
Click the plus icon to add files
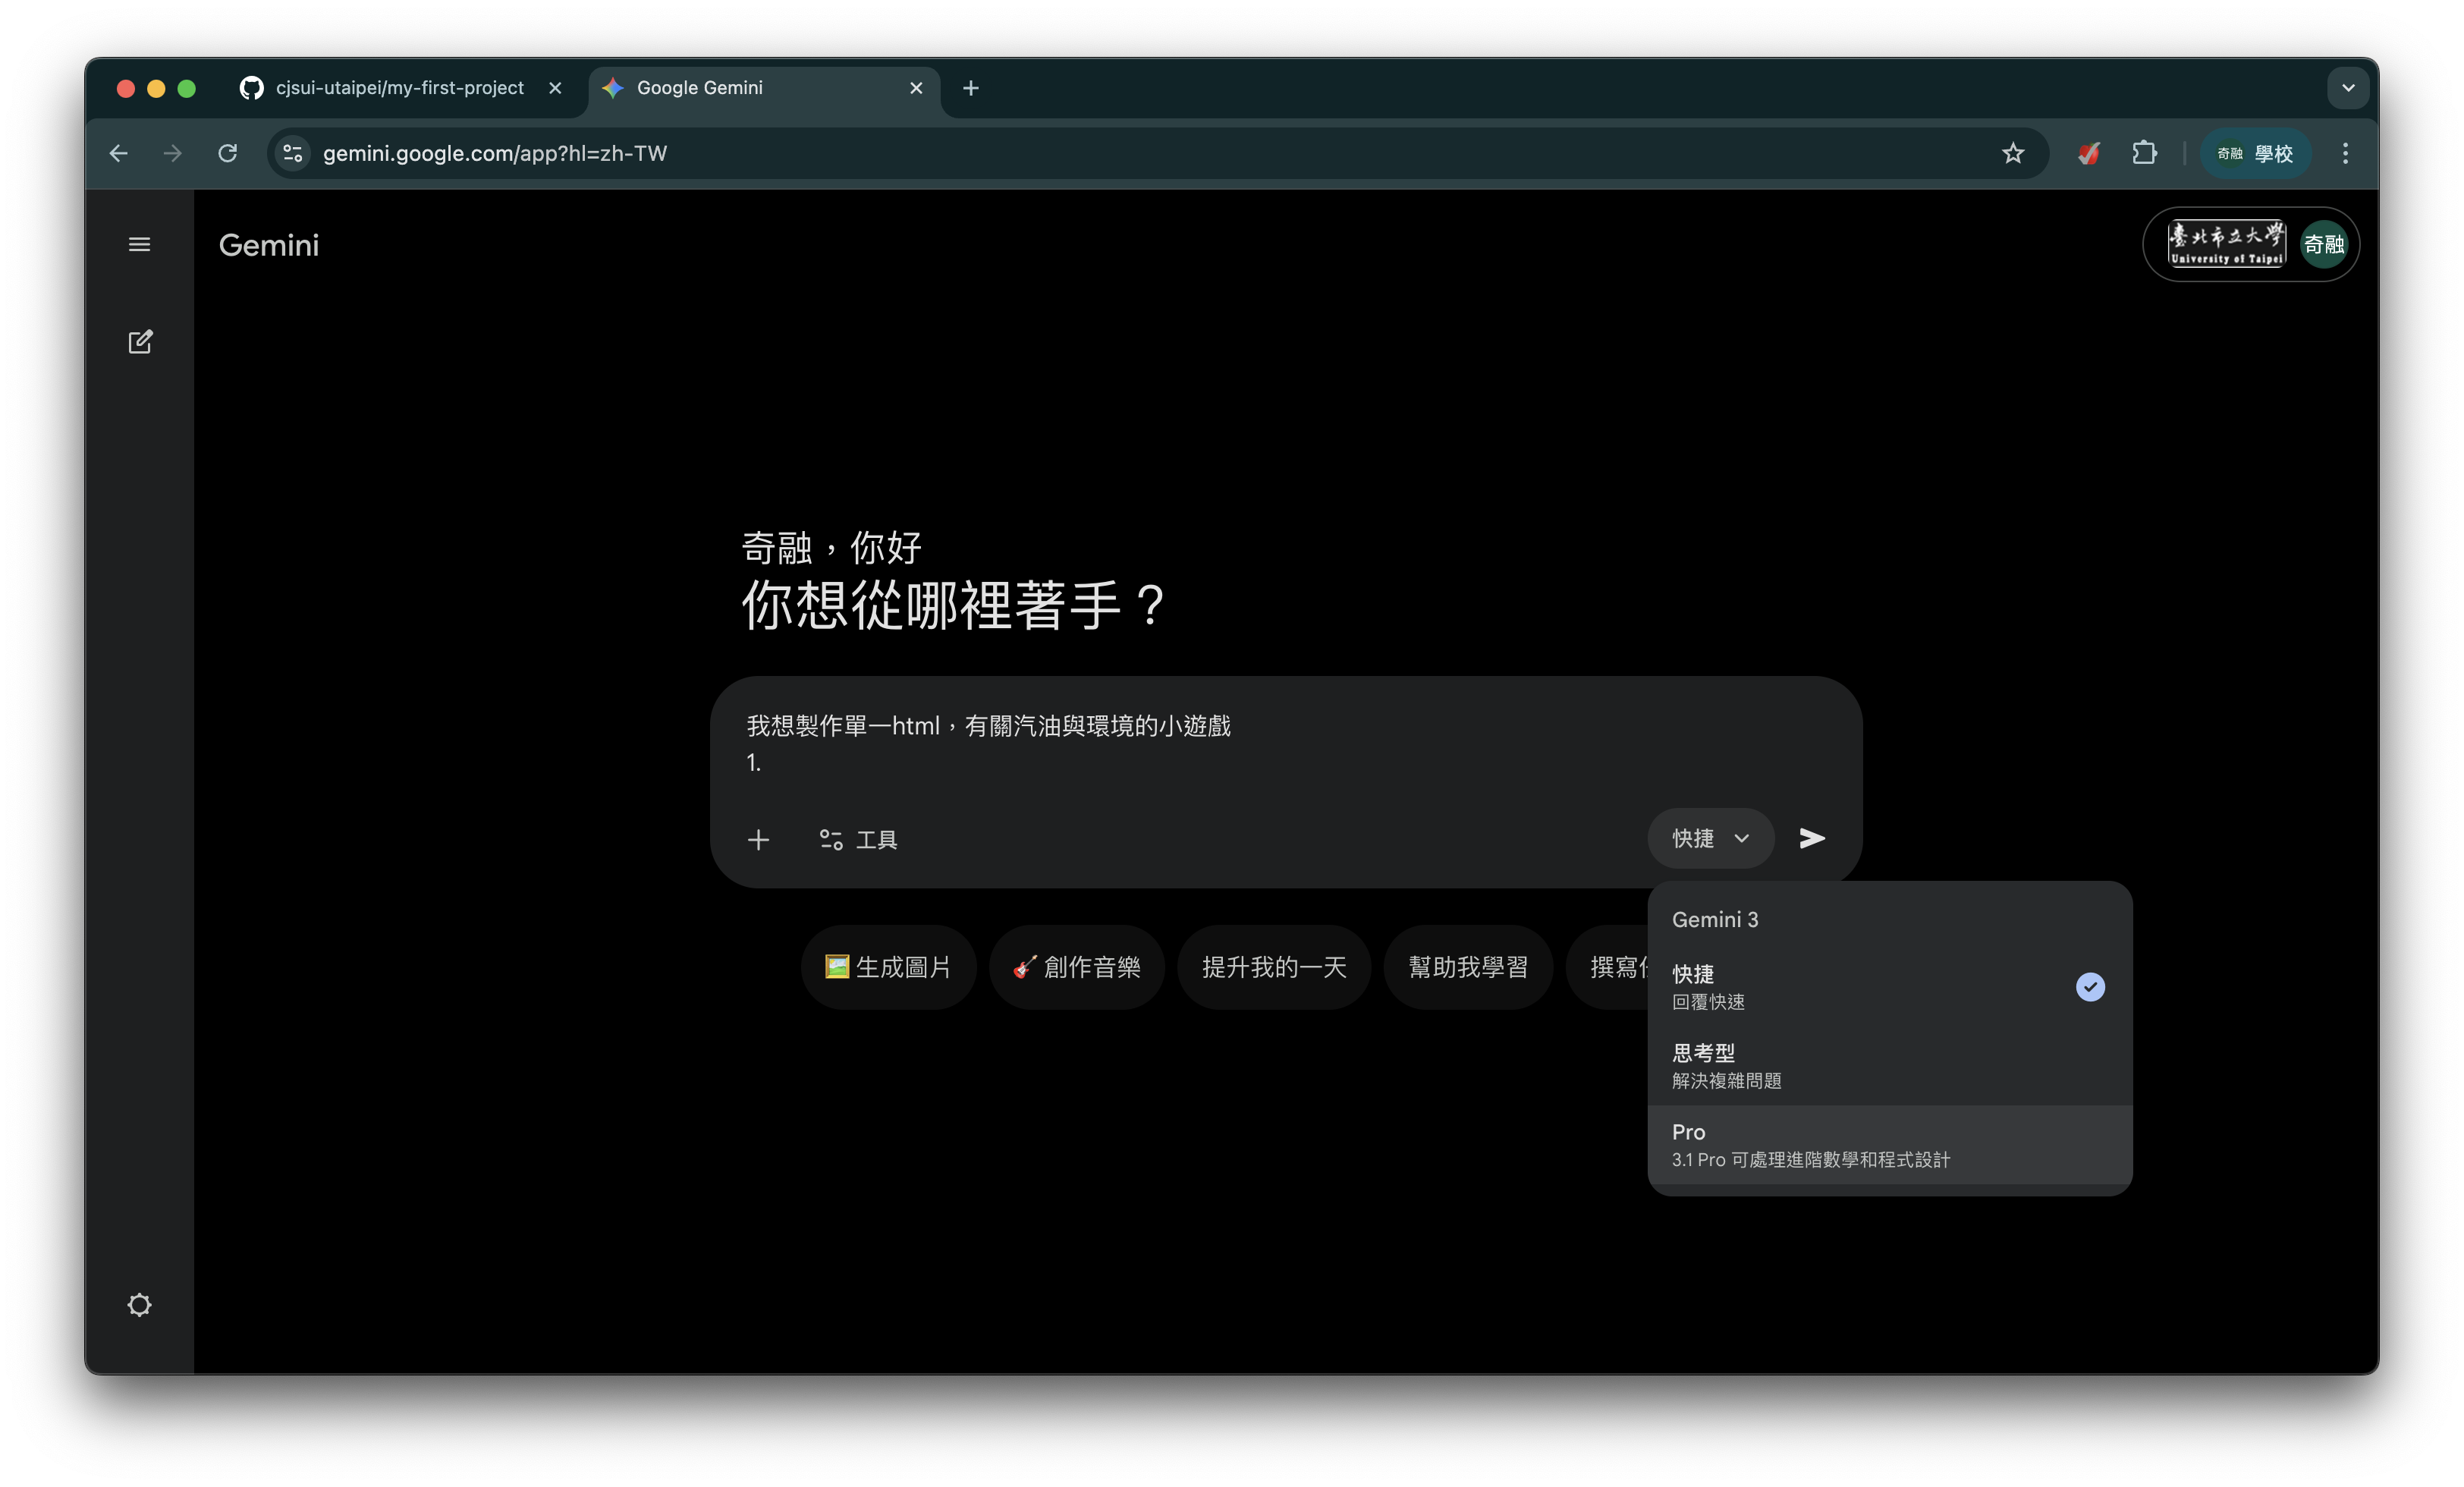pyautogui.click(x=758, y=839)
